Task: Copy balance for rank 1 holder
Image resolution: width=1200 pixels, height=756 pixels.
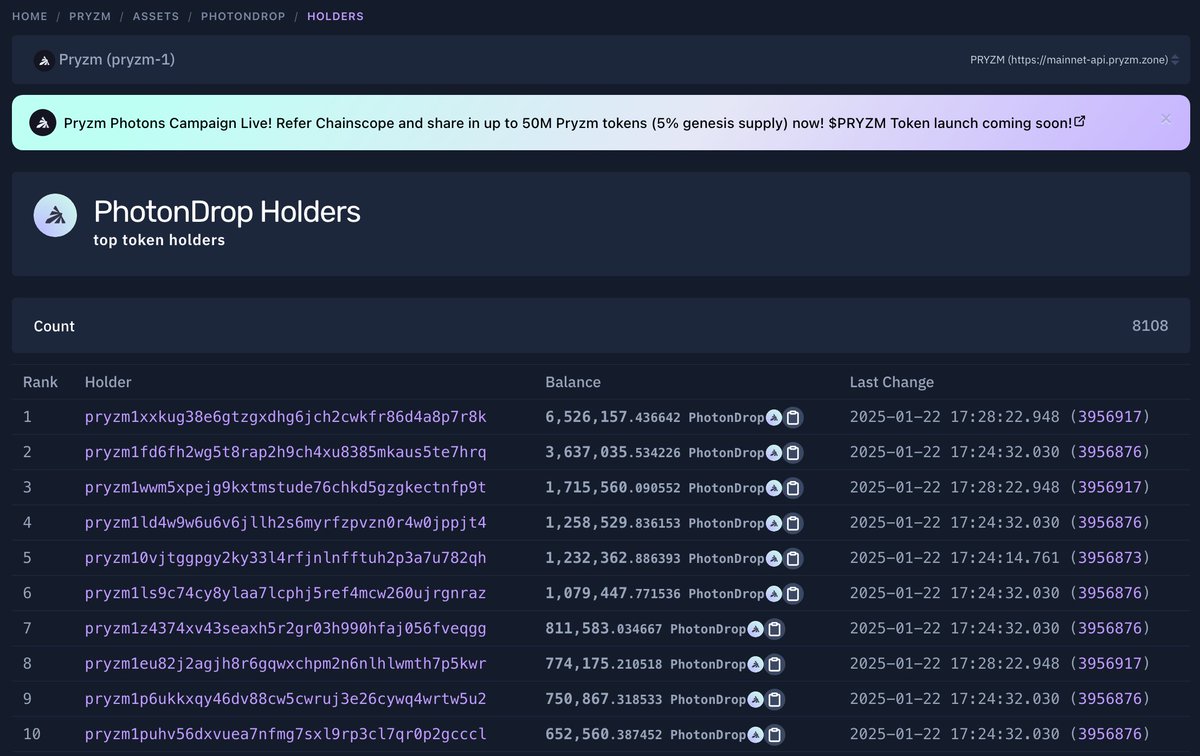Action: tap(793, 417)
